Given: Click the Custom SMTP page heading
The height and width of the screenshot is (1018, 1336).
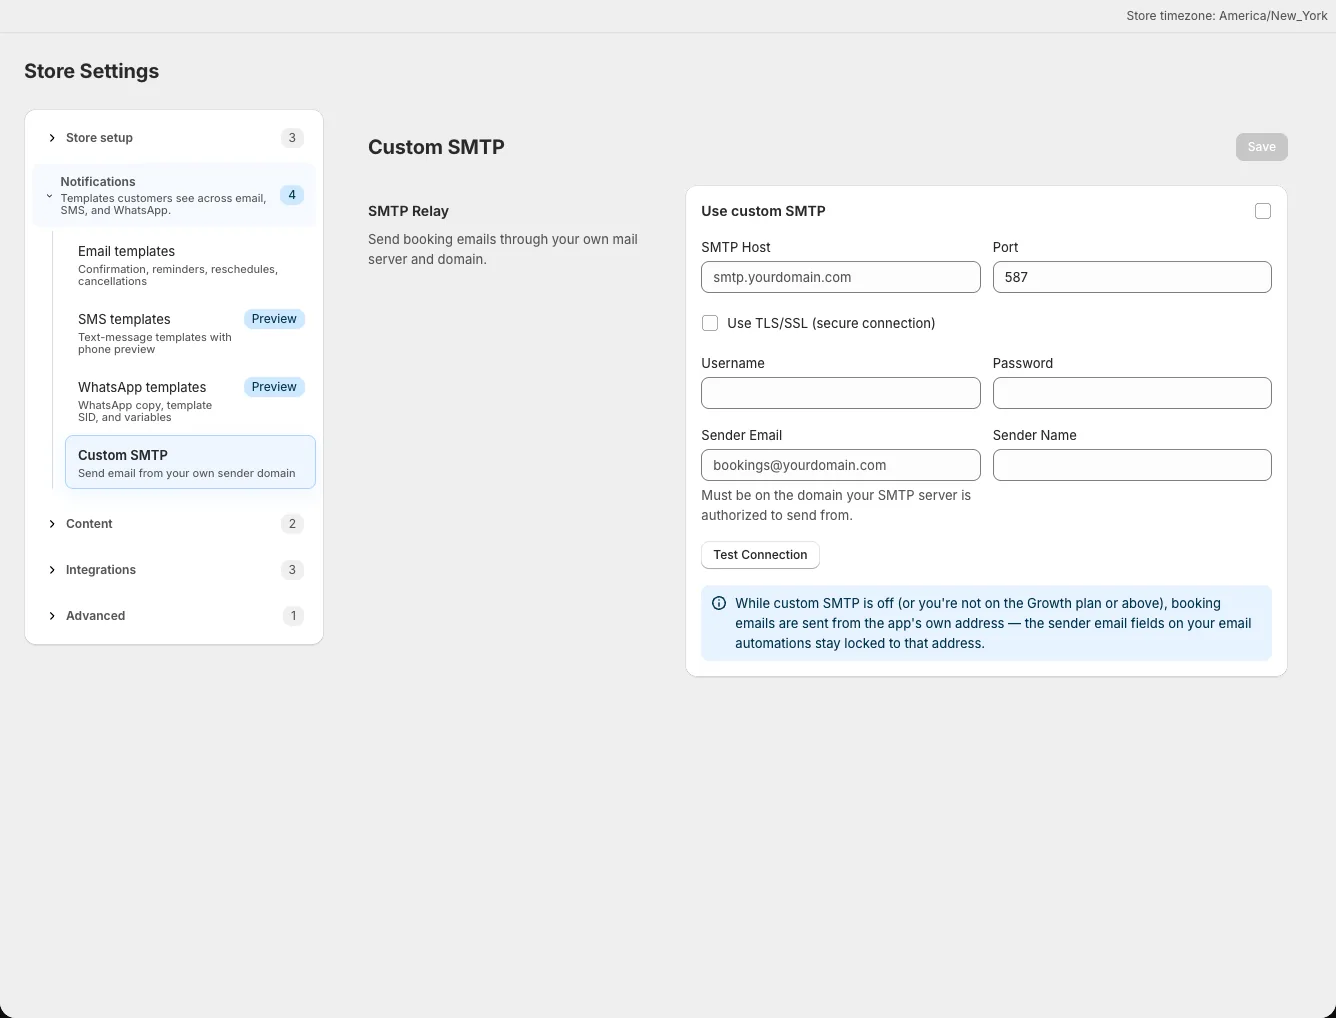Looking at the screenshot, I should point(436,147).
